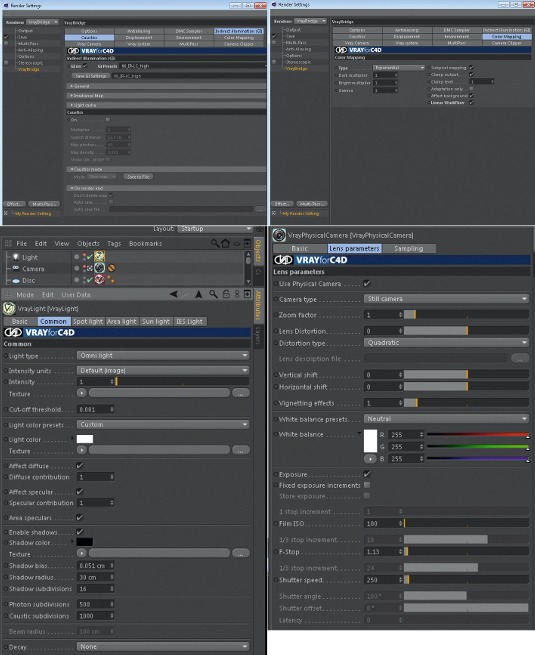The height and width of the screenshot is (655, 535).
Task: Open the Tags menu in Object Manager
Action: point(114,243)
